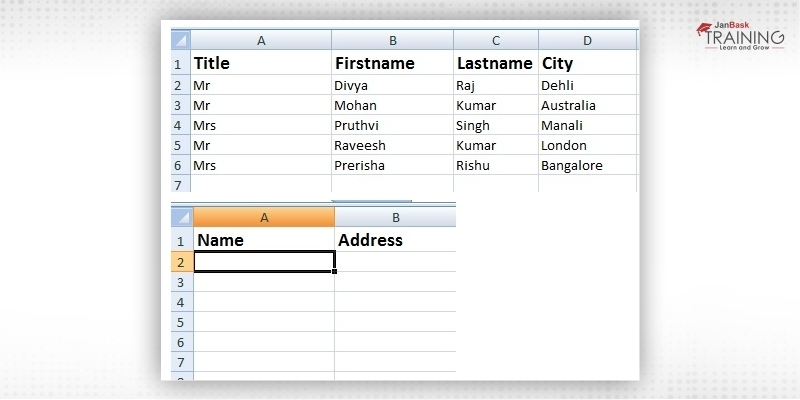Image resolution: width=800 pixels, height=400 pixels.
Task: Select the Mr title in Divya's row
Action: tap(261, 85)
